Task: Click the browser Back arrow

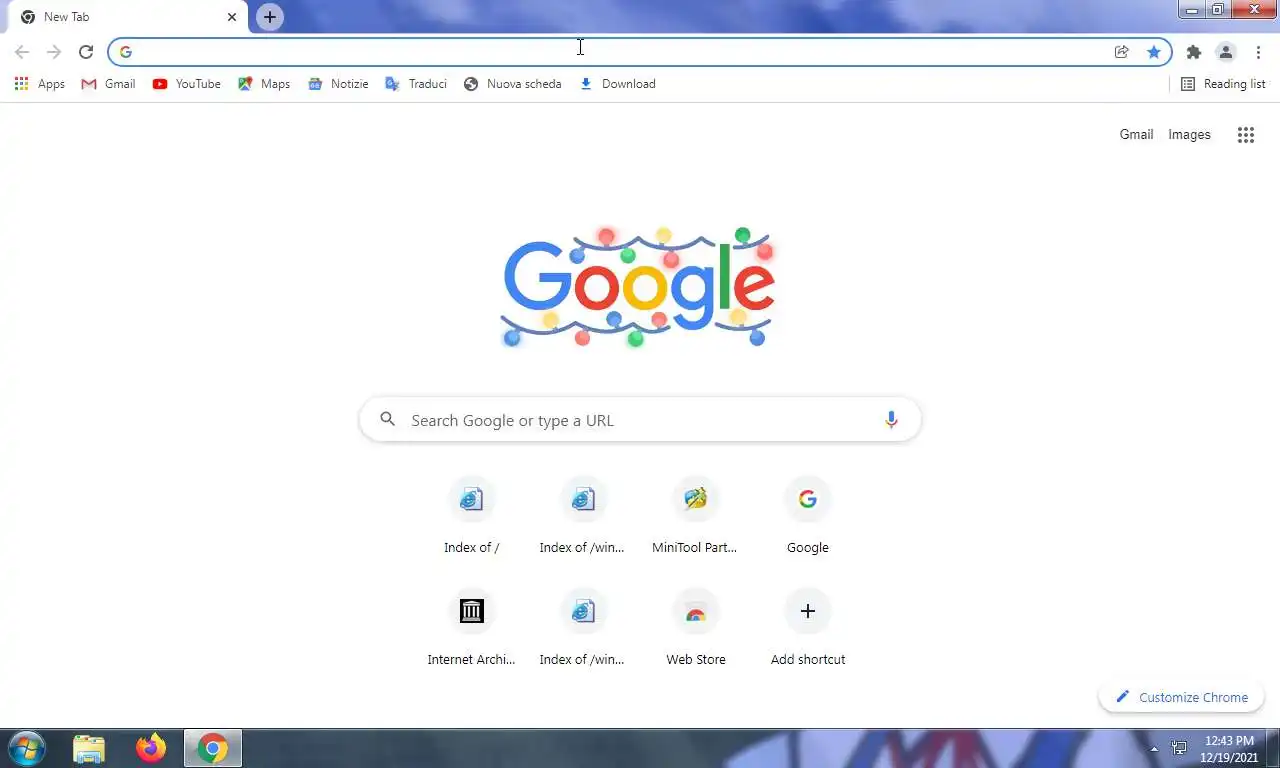Action: point(22,52)
